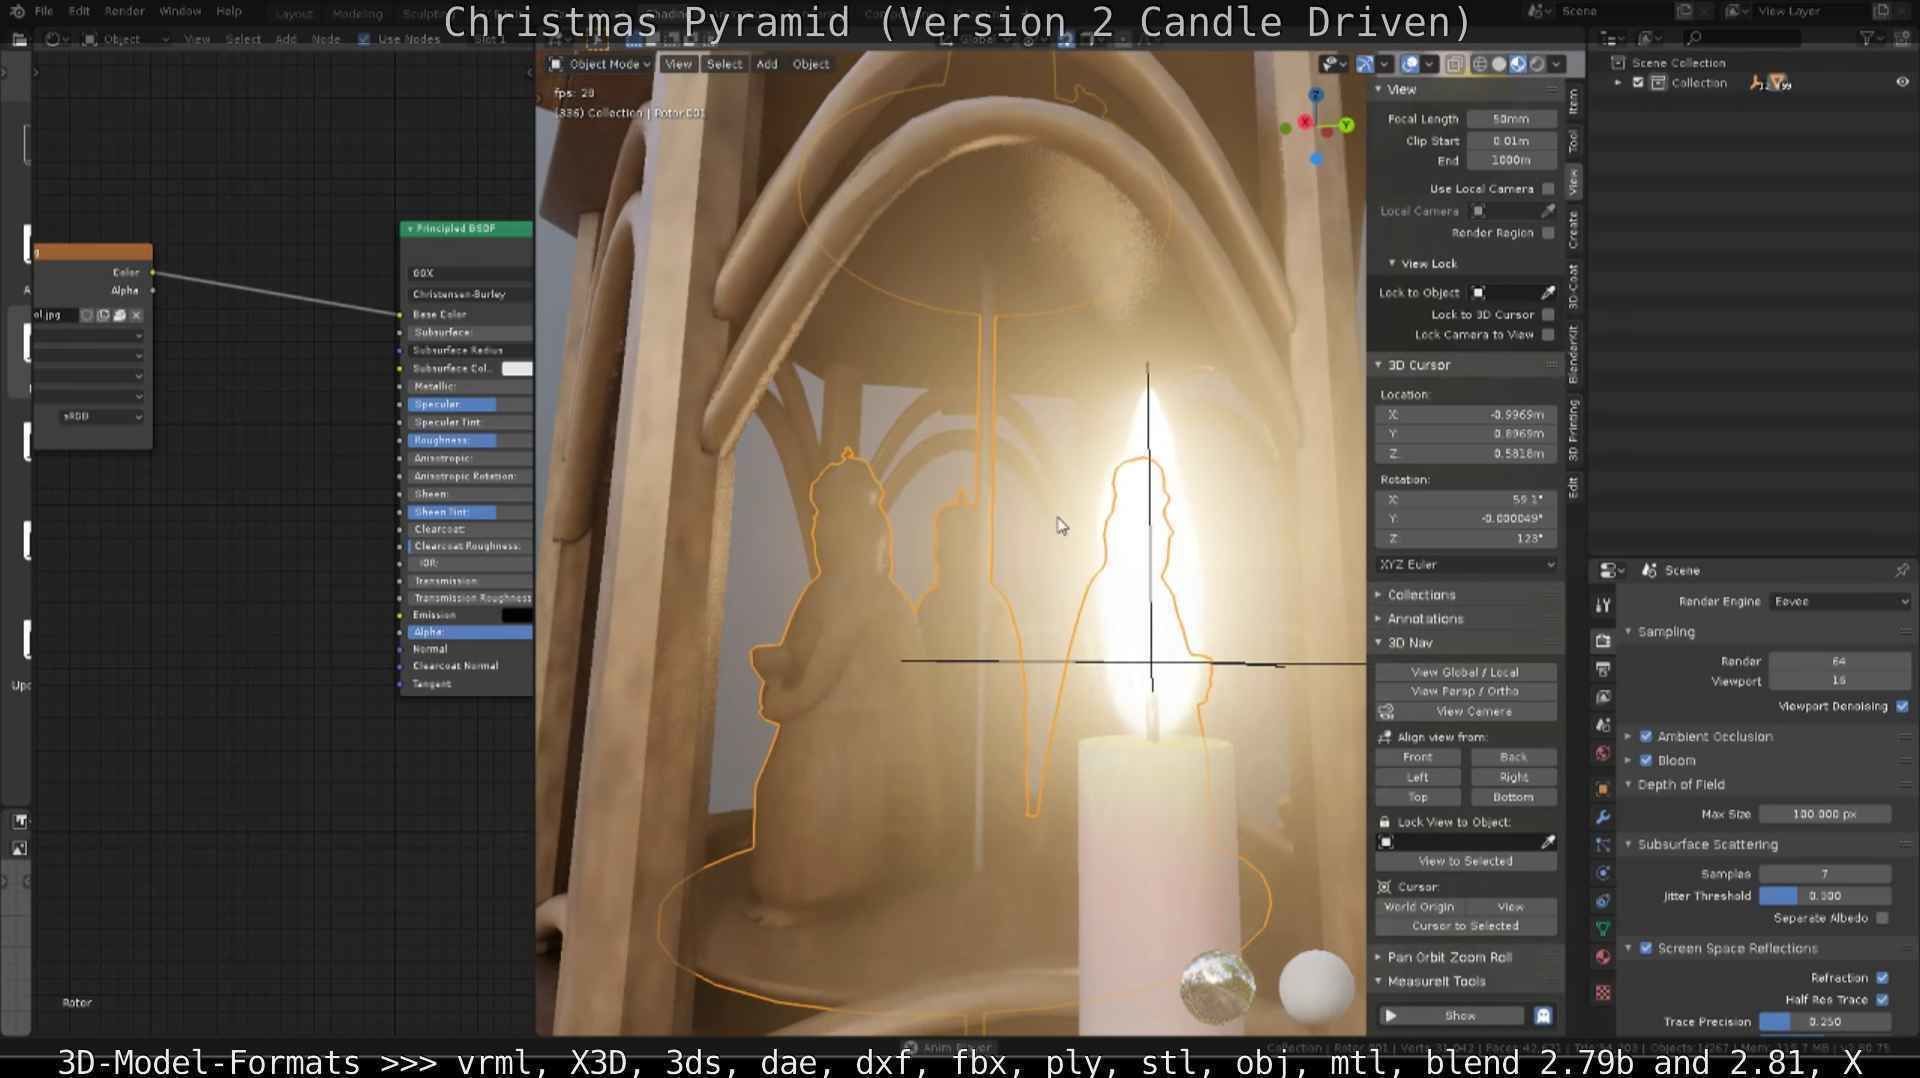The width and height of the screenshot is (1920, 1078).
Task: Open the Material properties tab
Action: coord(1603,957)
